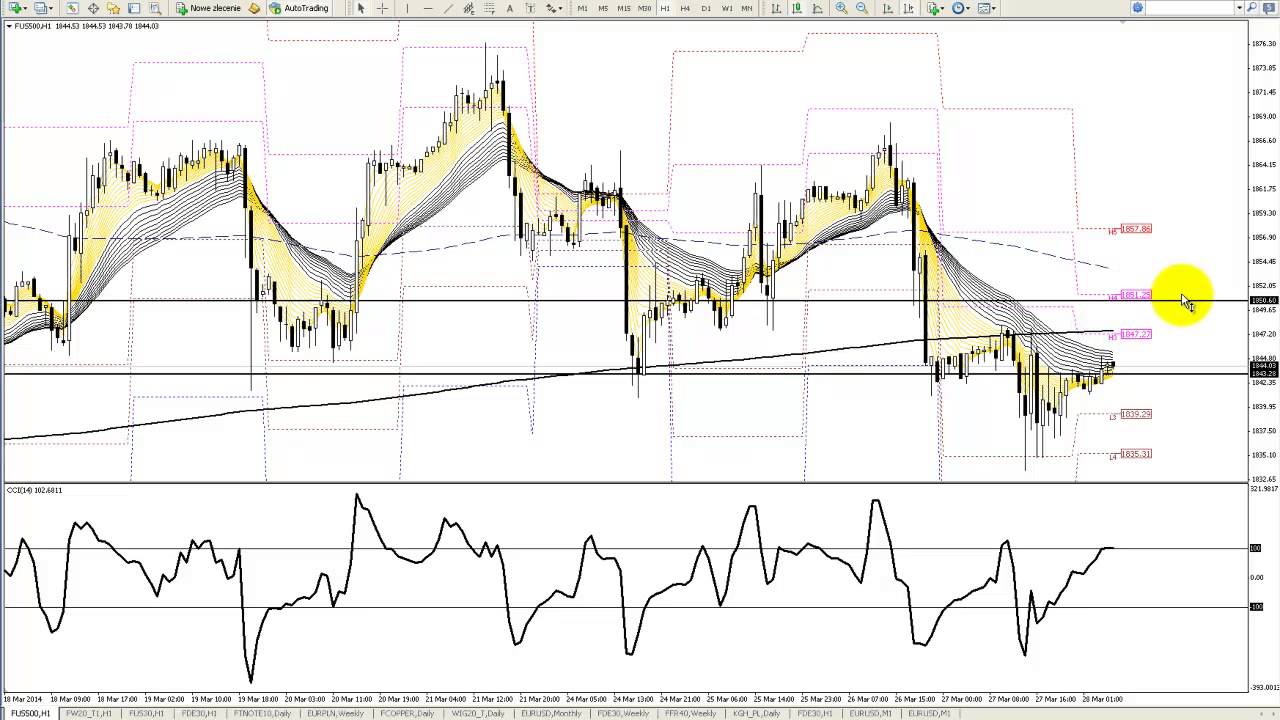
Task: Switch timeframe to H4
Action: click(685, 8)
